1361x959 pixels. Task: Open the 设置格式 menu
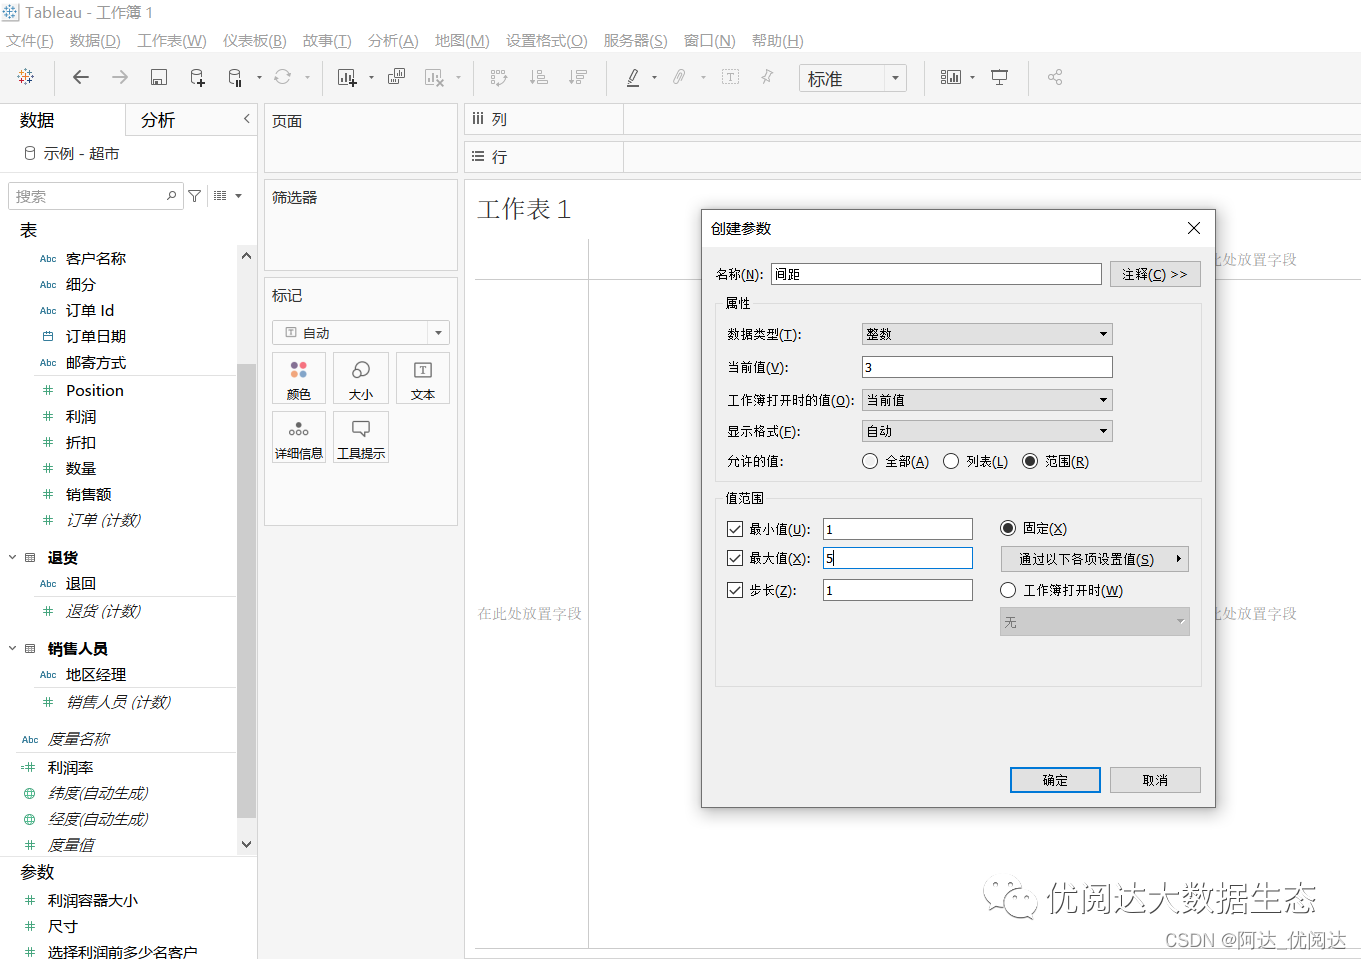[x=547, y=40]
